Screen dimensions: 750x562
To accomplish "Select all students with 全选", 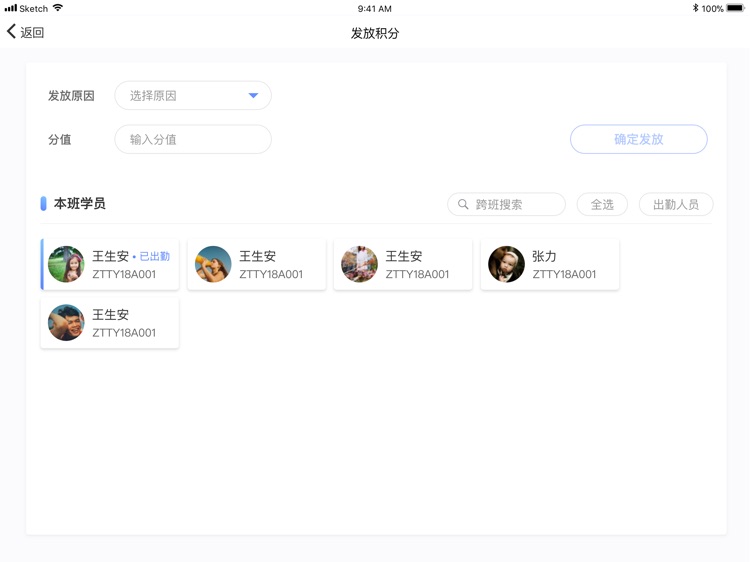I will 602,205.
